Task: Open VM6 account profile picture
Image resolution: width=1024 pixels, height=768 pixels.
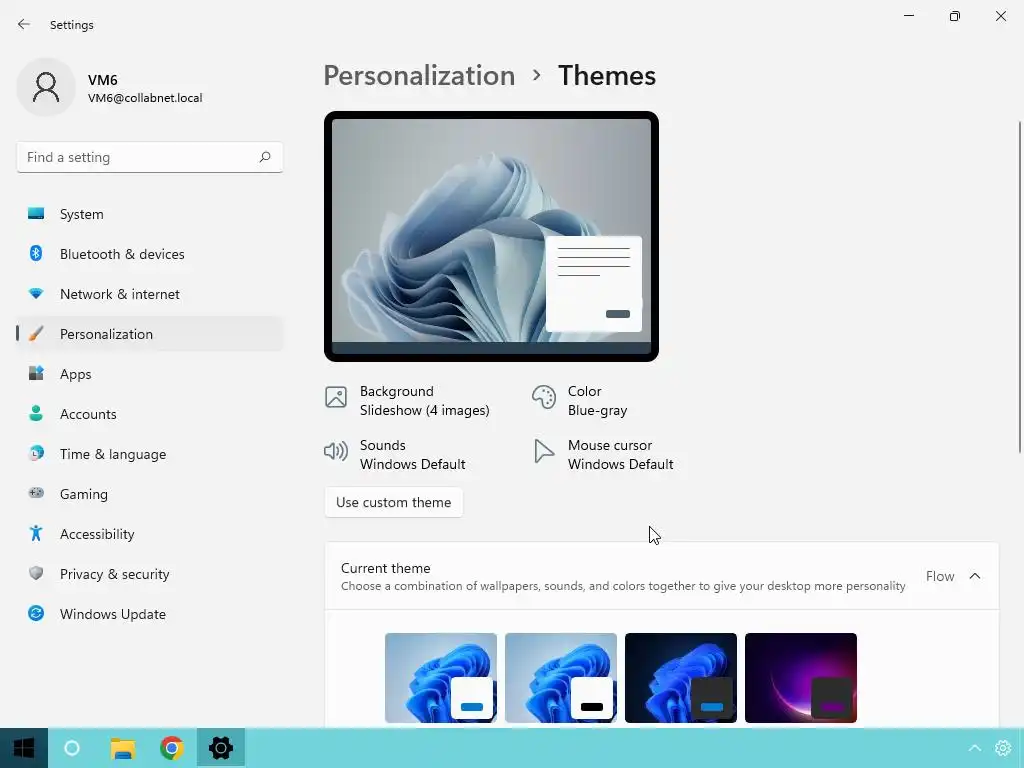Action: [x=46, y=87]
